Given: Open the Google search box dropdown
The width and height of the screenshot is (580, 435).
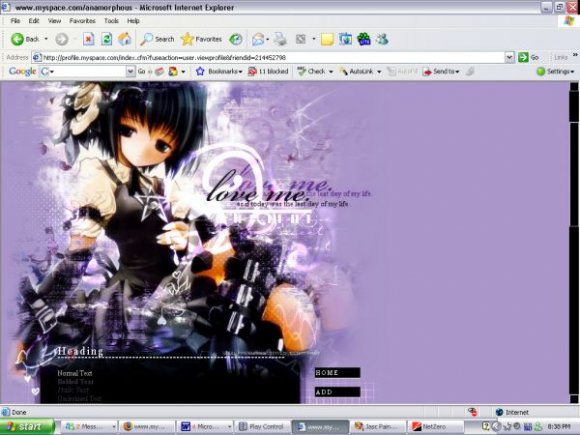Looking at the screenshot, I should pos(131,71).
